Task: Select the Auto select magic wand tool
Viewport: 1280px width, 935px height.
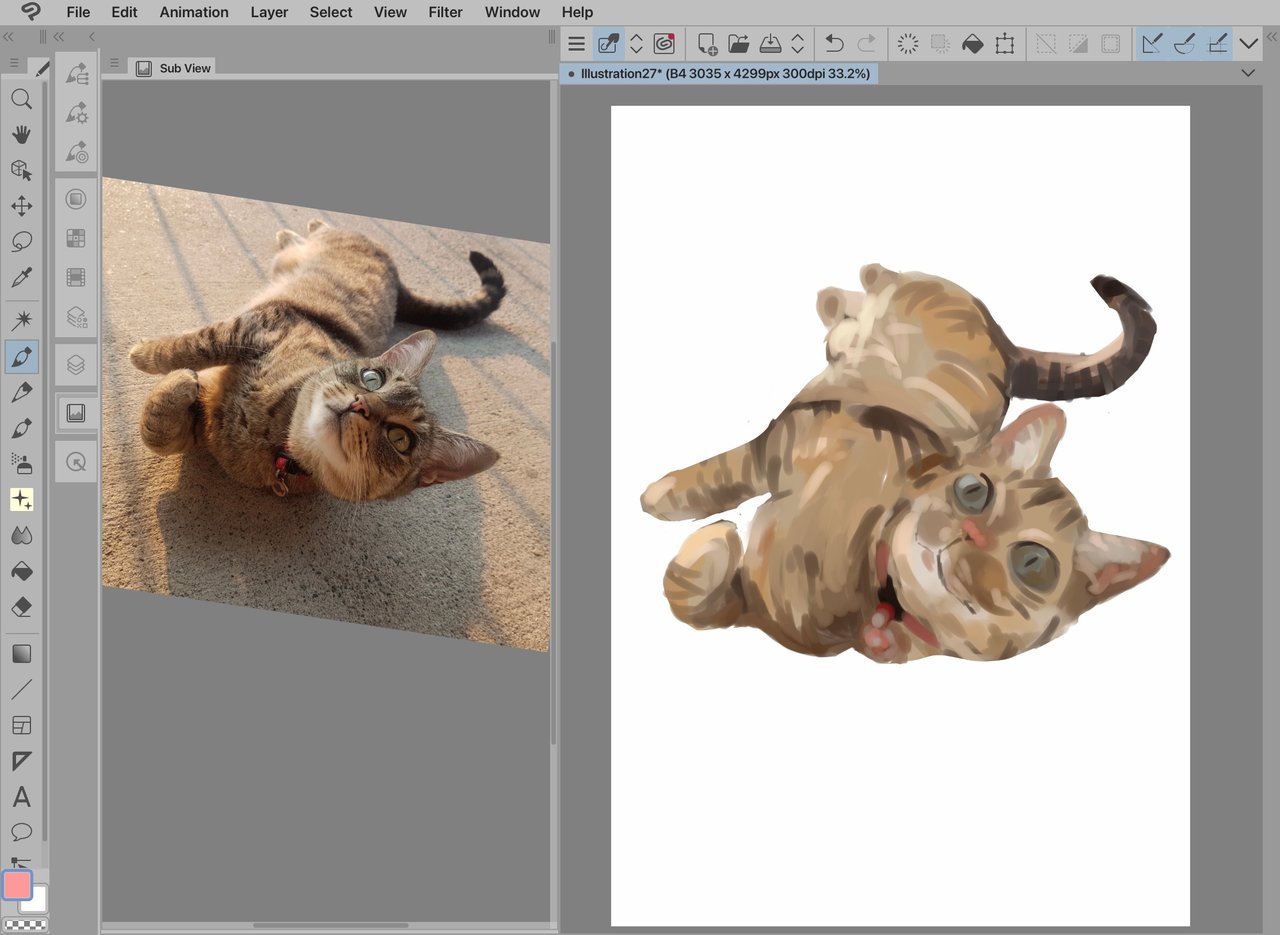Action: (x=21, y=320)
